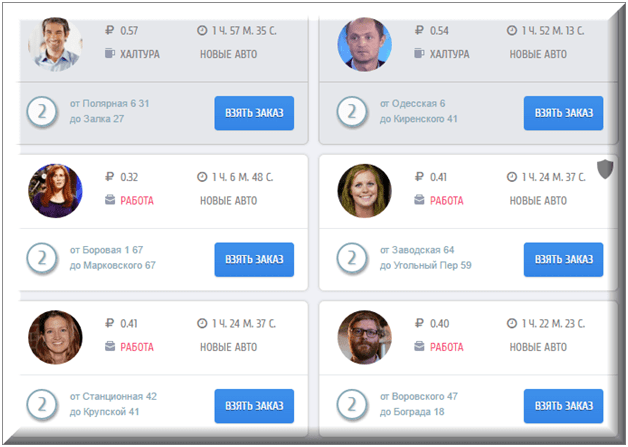Open the red-haired woman's avatar photo
The height and width of the screenshot is (447, 628).
click(55, 191)
